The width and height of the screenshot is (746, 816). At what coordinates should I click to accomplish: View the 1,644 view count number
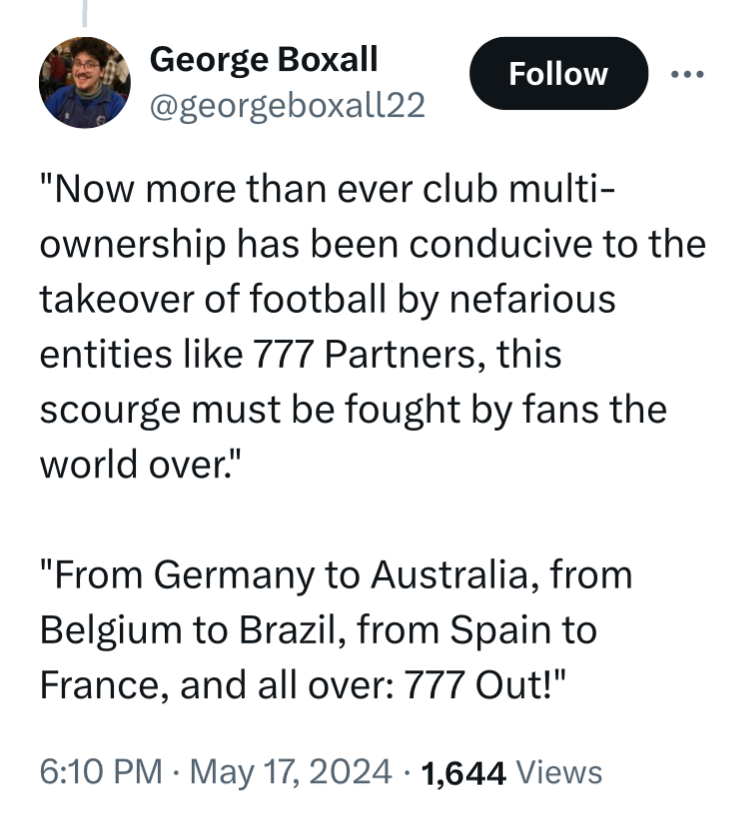pos(463,773)
